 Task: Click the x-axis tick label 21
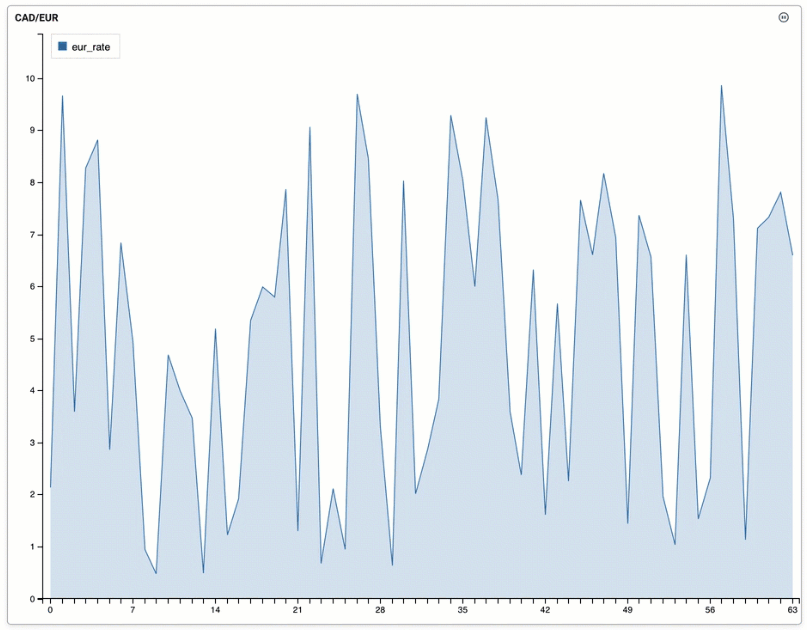[297, 609]
